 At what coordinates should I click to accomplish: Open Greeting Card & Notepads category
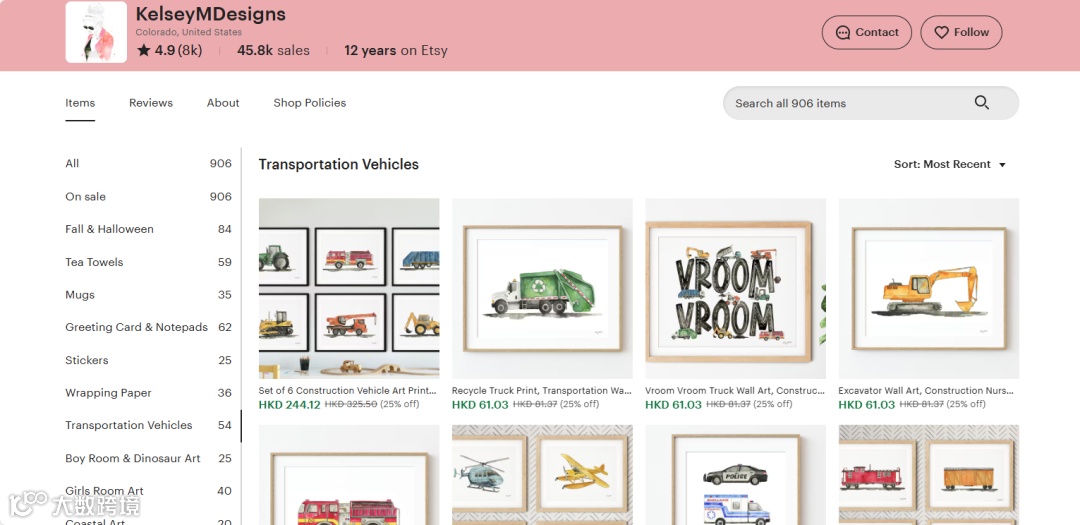pos(136,327)
